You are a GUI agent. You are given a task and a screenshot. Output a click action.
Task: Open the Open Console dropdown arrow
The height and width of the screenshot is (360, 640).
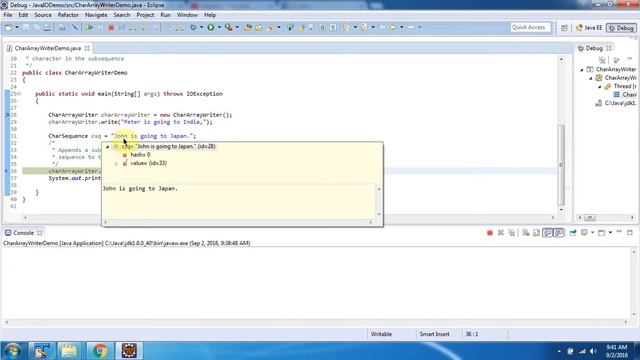pos(610,233)
